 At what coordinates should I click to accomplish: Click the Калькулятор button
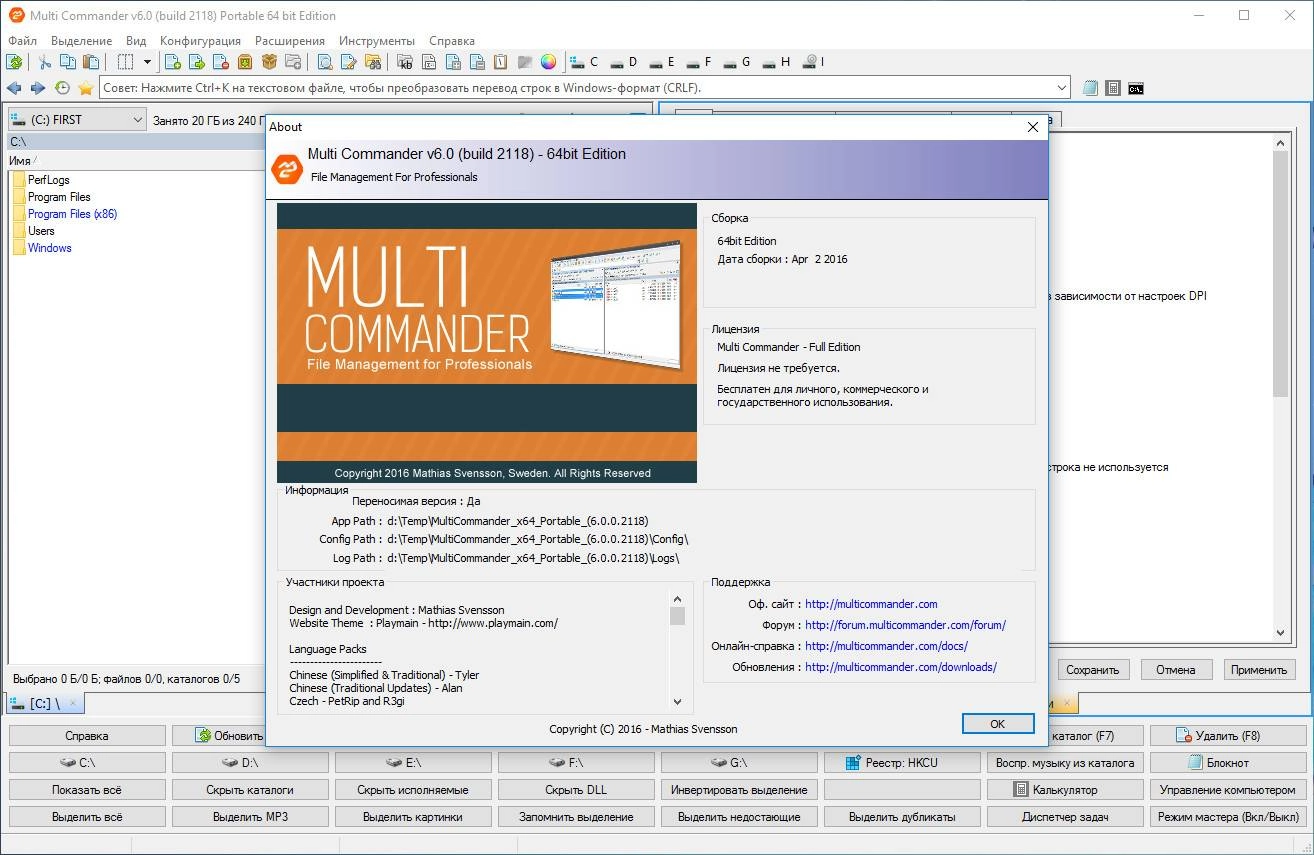(x=1066, y=790)
